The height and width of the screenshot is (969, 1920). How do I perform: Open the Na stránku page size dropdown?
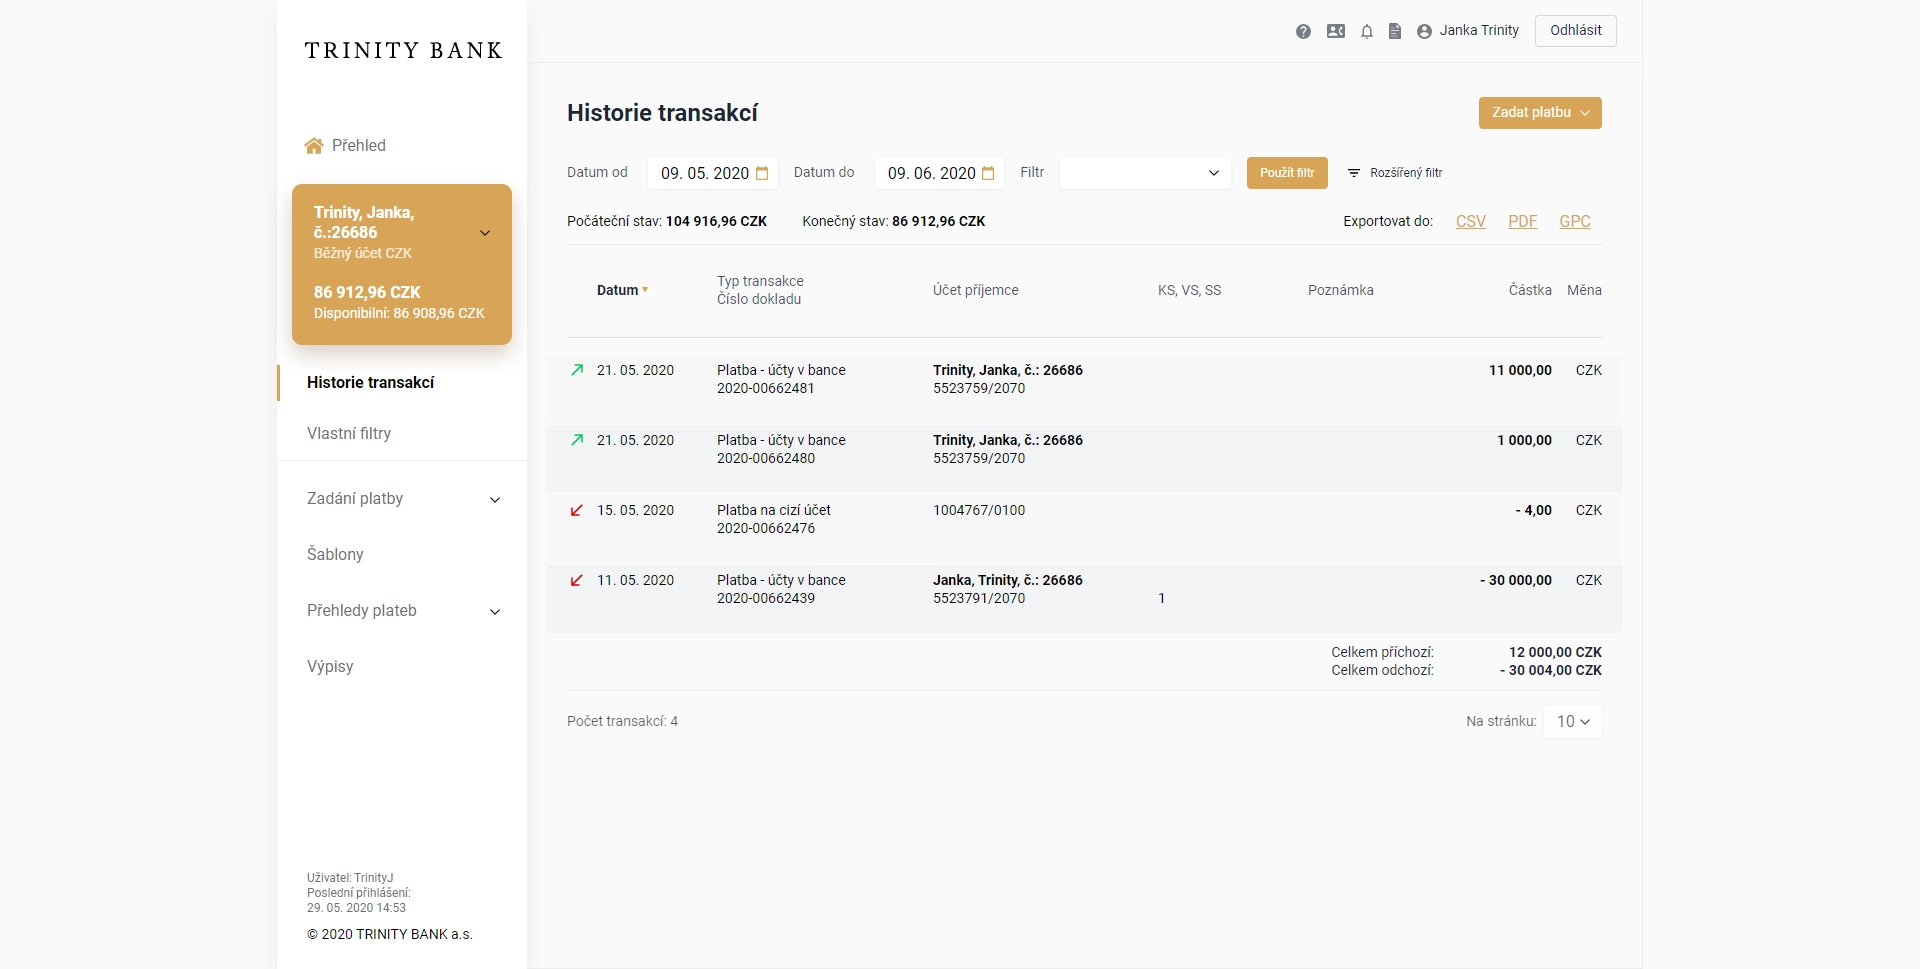tap(1572, 722)
